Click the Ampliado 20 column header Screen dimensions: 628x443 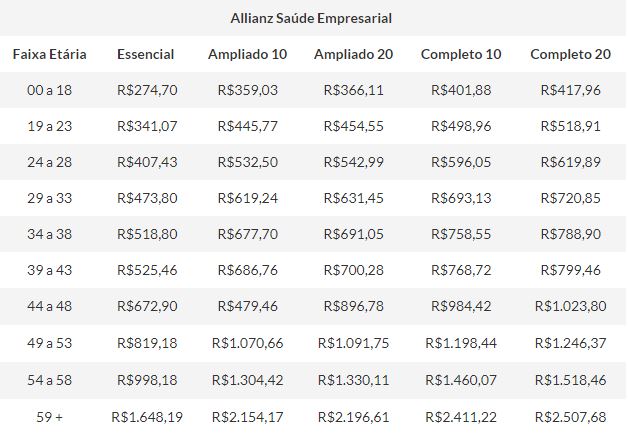pos(354,54)
